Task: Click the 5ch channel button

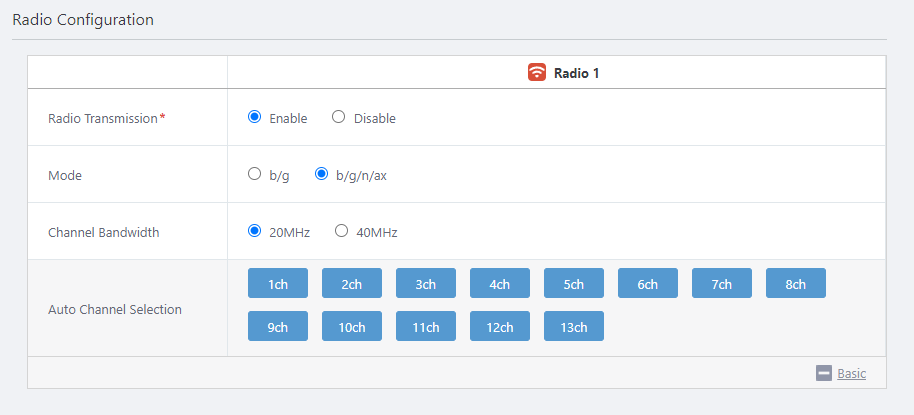Action: 574,284
